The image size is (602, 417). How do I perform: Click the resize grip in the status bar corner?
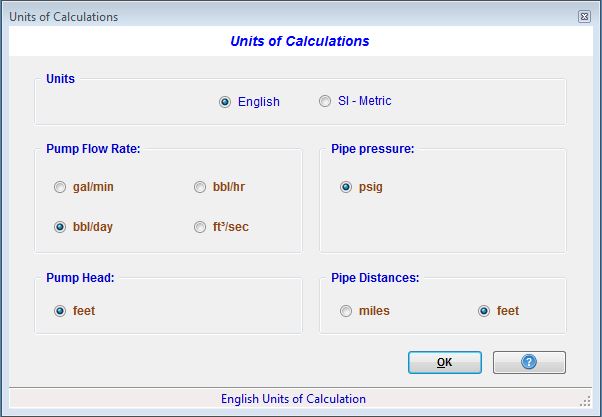pos(585,401)
